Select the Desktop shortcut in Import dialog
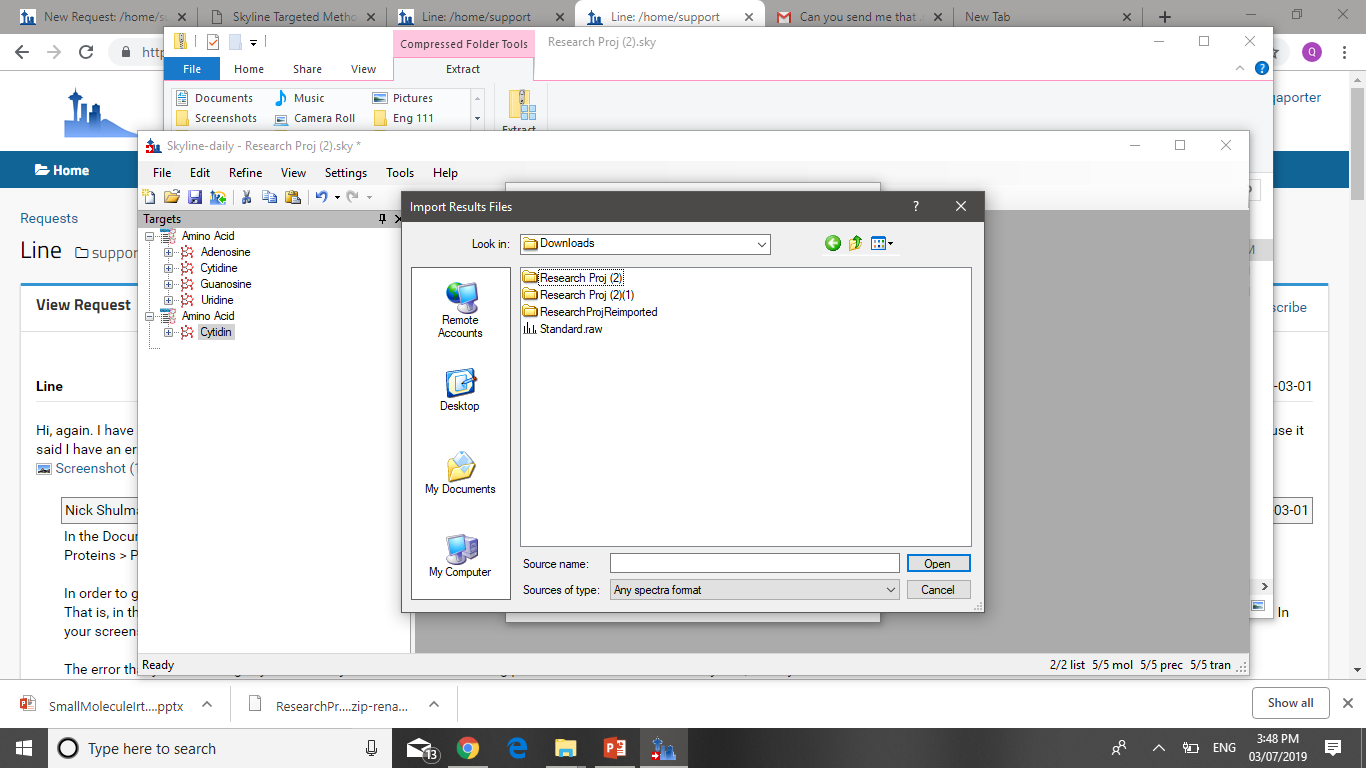 tap(460, 389)
